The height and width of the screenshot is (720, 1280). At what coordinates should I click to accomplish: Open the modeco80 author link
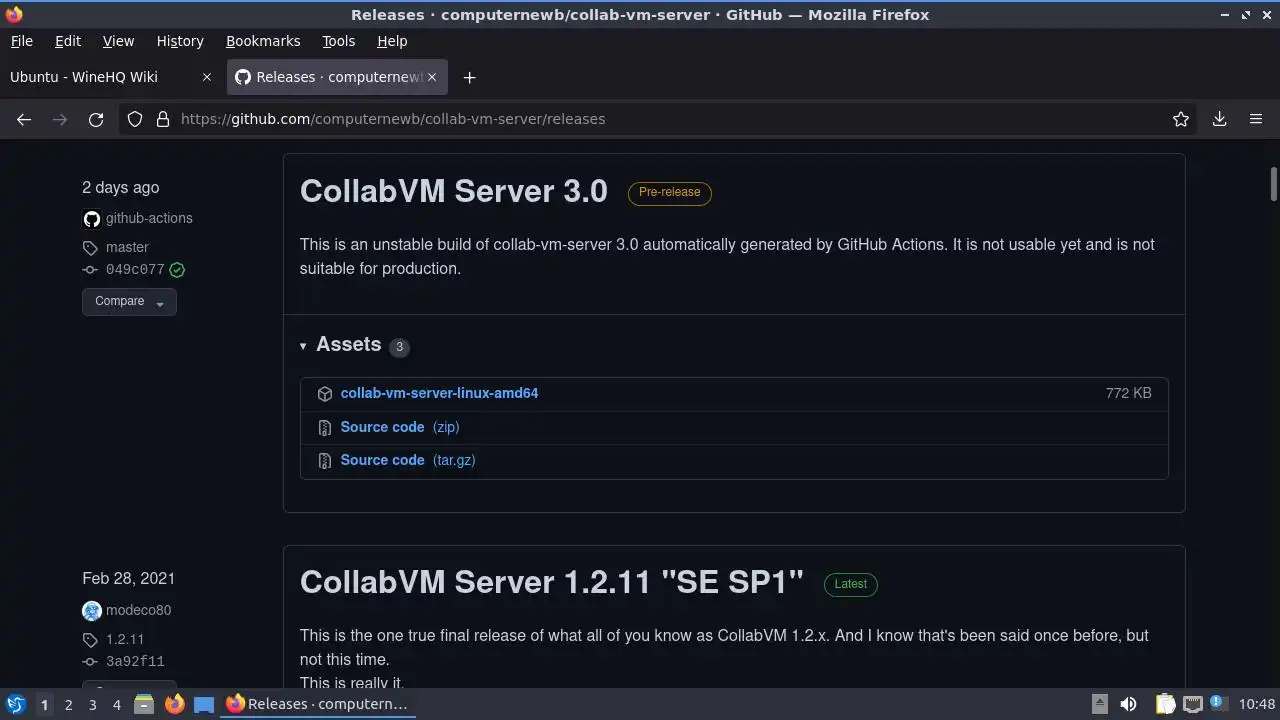coord(138,610)
